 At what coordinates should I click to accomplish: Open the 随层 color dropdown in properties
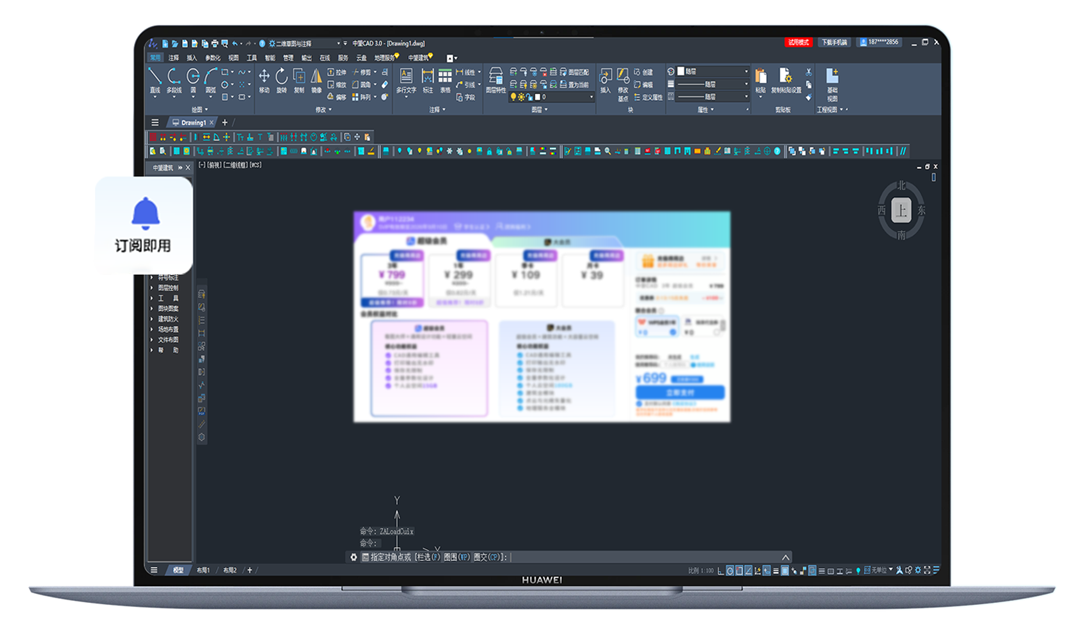point(713,72)
